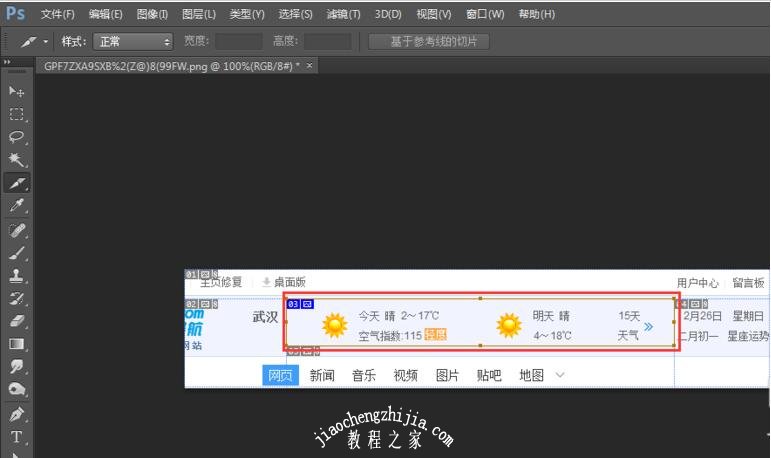Screen dimensions: 771x458
Task: Click the Photoshop Ps logo
Action: [x=15, y=13]
